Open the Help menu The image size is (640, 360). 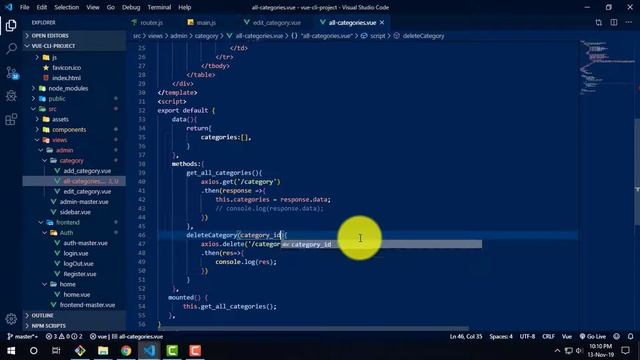[184, 7]
